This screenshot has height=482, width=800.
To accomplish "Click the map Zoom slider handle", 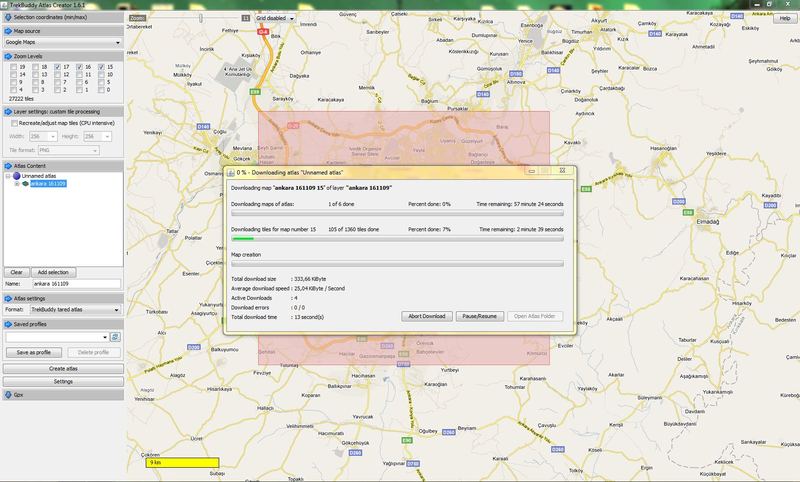I will click(x=201, y=18).
